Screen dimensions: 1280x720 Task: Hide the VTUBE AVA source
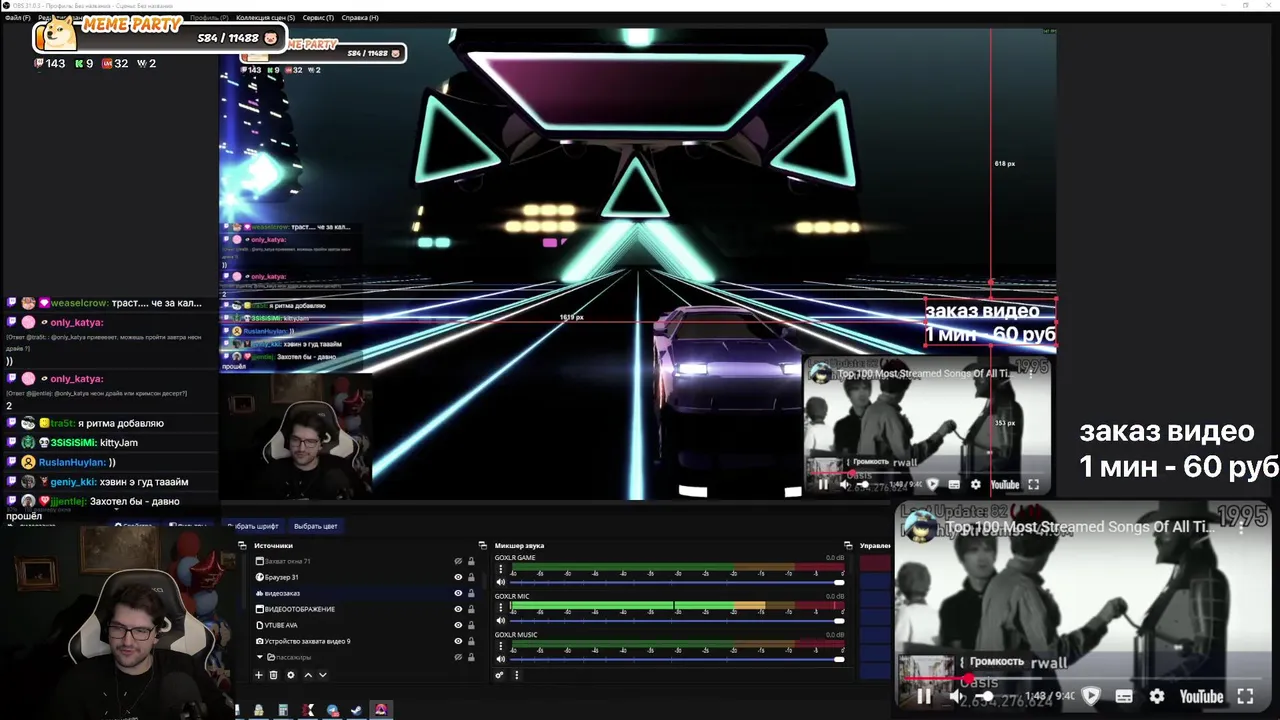tap(458, 625)
